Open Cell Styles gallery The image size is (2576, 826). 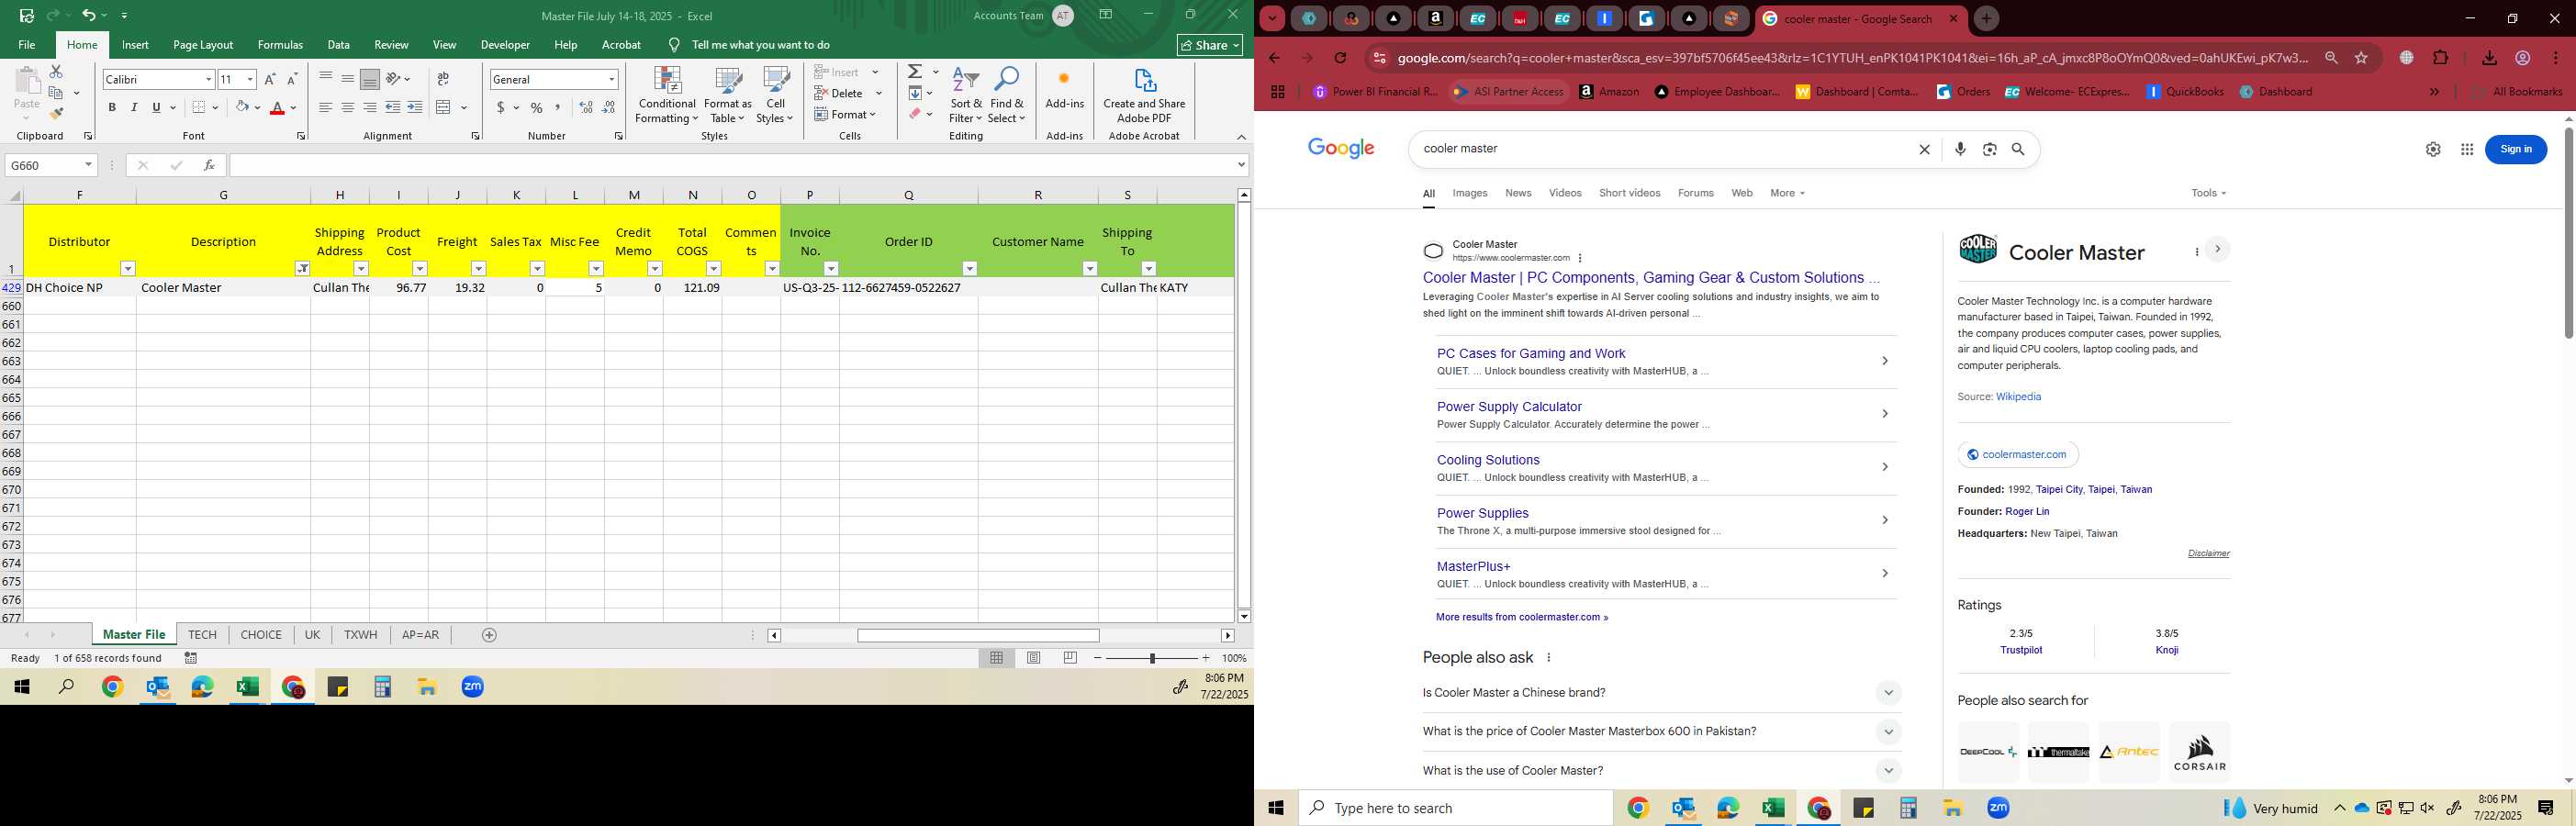(x=775, y=95)
